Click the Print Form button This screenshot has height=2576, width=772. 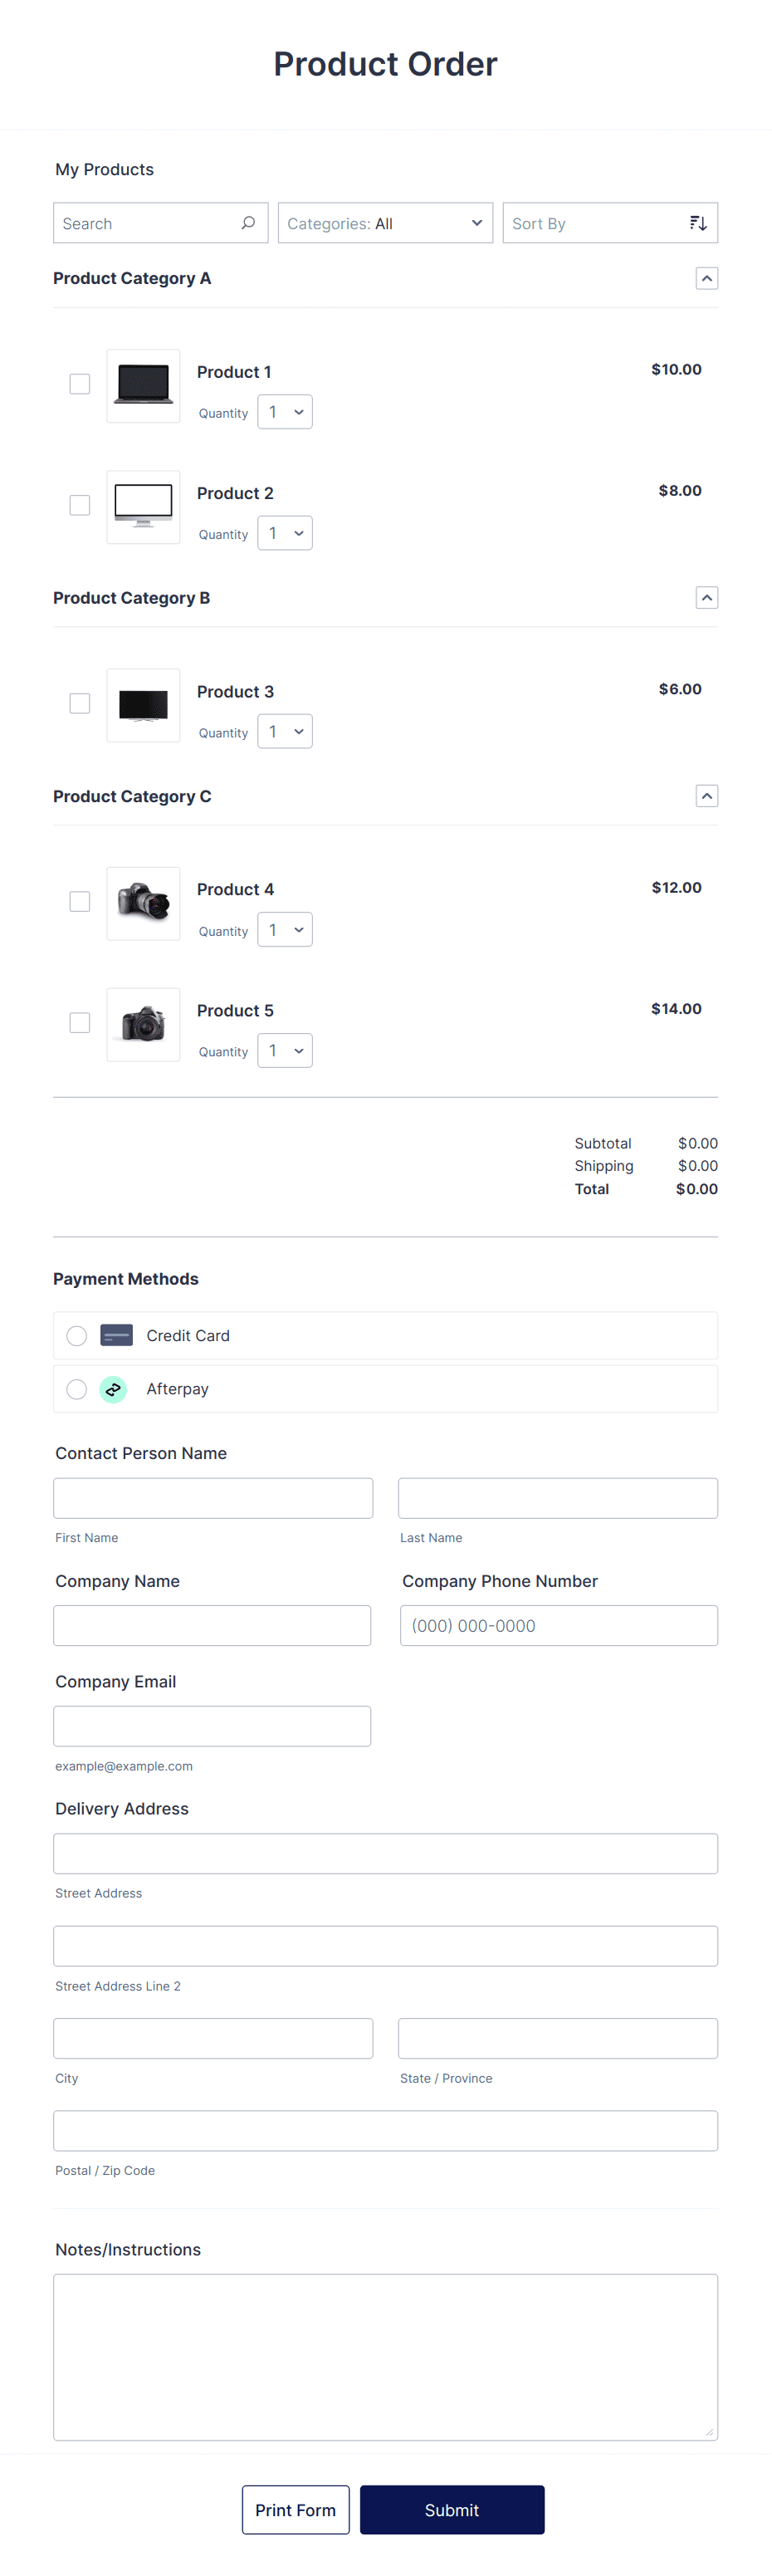(x=295, y=2510)
